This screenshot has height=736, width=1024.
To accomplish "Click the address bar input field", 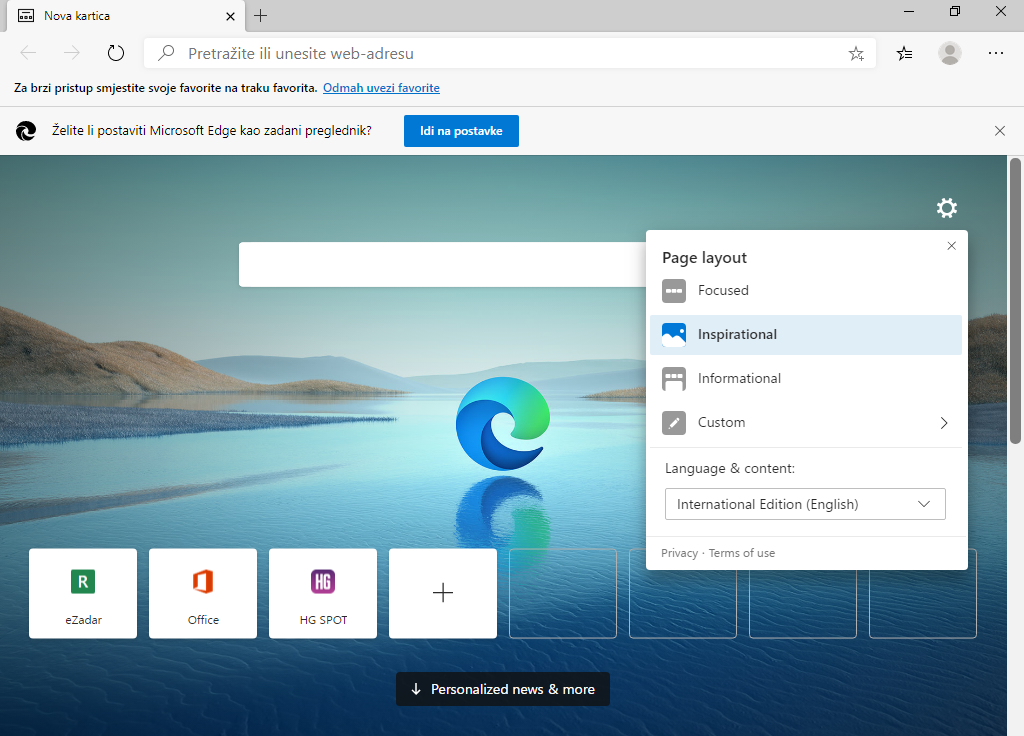I will [500, 54].
